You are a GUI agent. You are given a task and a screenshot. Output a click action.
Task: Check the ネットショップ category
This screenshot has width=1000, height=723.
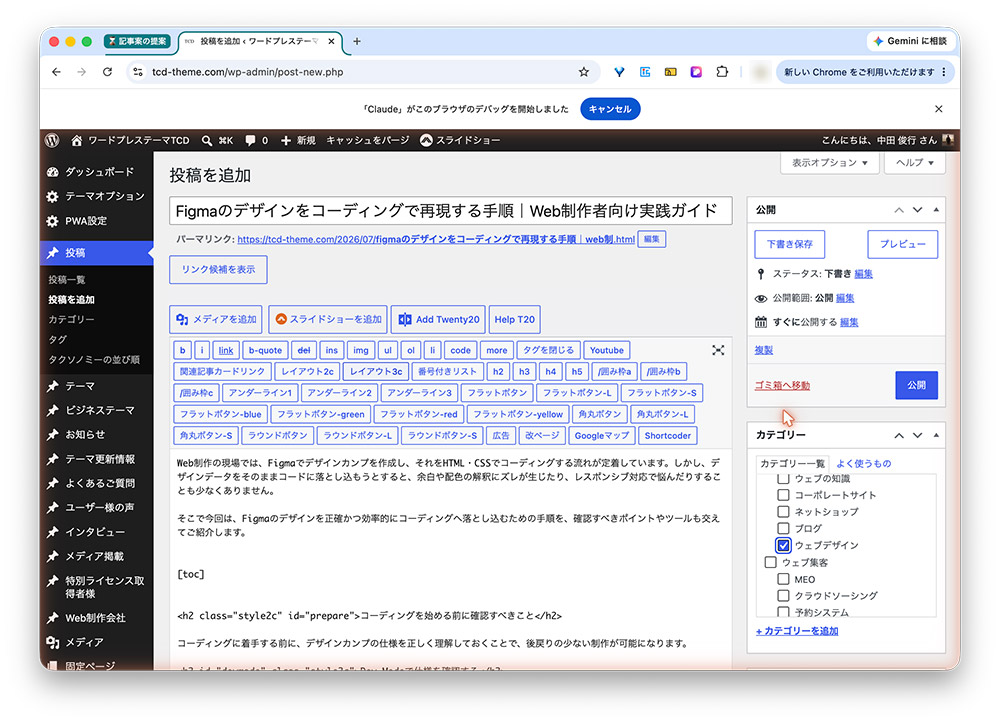pyautogui.click(x=784, y=511)
